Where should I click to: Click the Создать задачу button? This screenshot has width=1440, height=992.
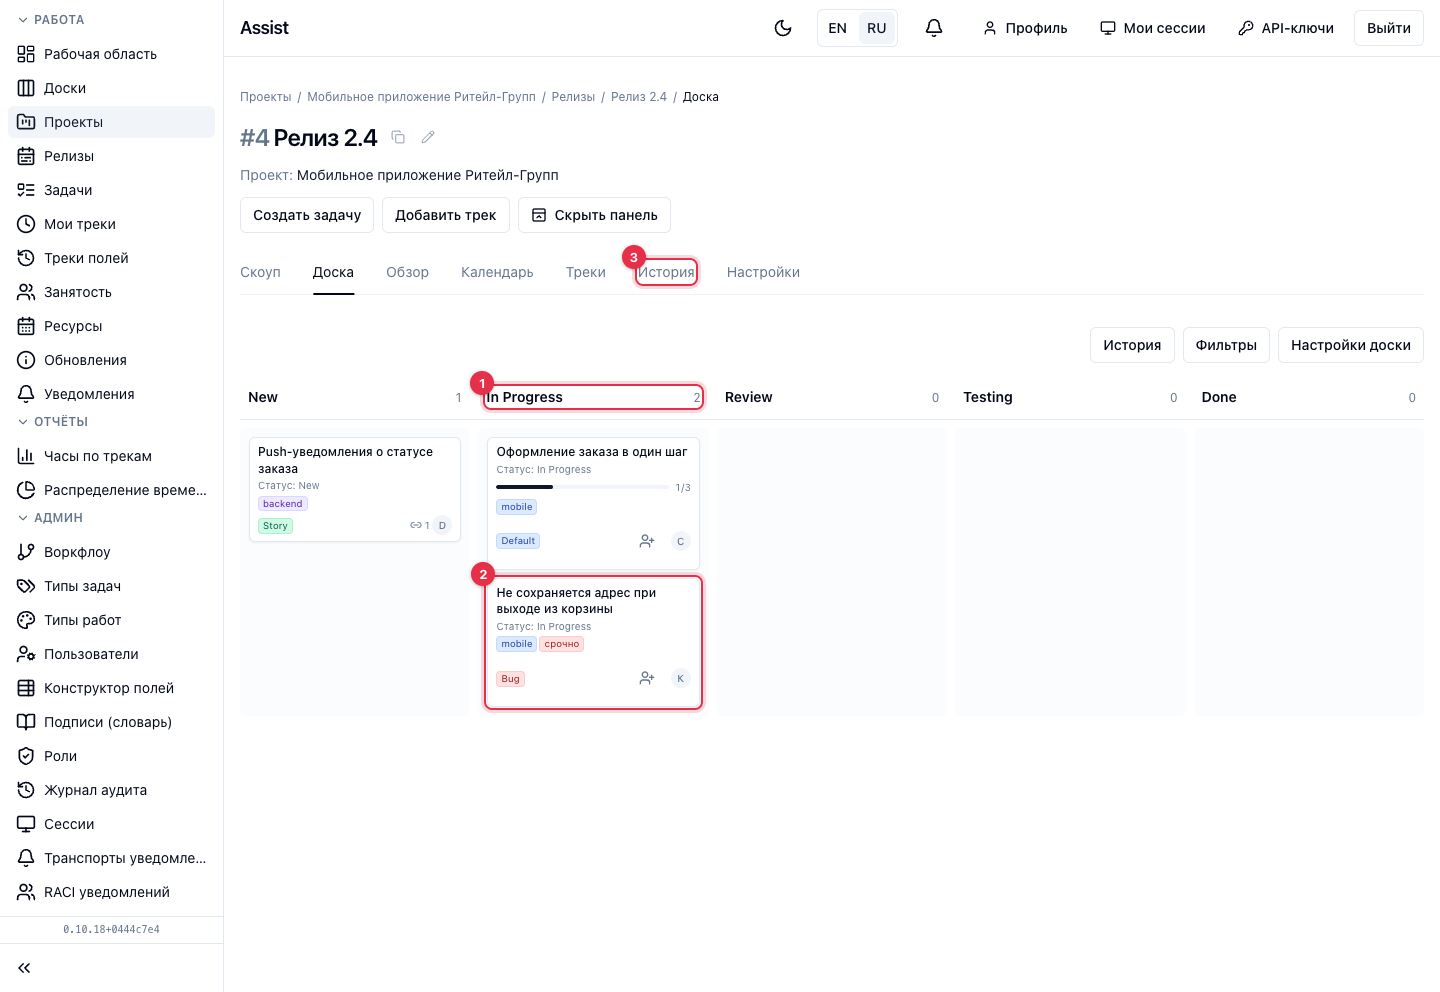(x=307, y=215)
